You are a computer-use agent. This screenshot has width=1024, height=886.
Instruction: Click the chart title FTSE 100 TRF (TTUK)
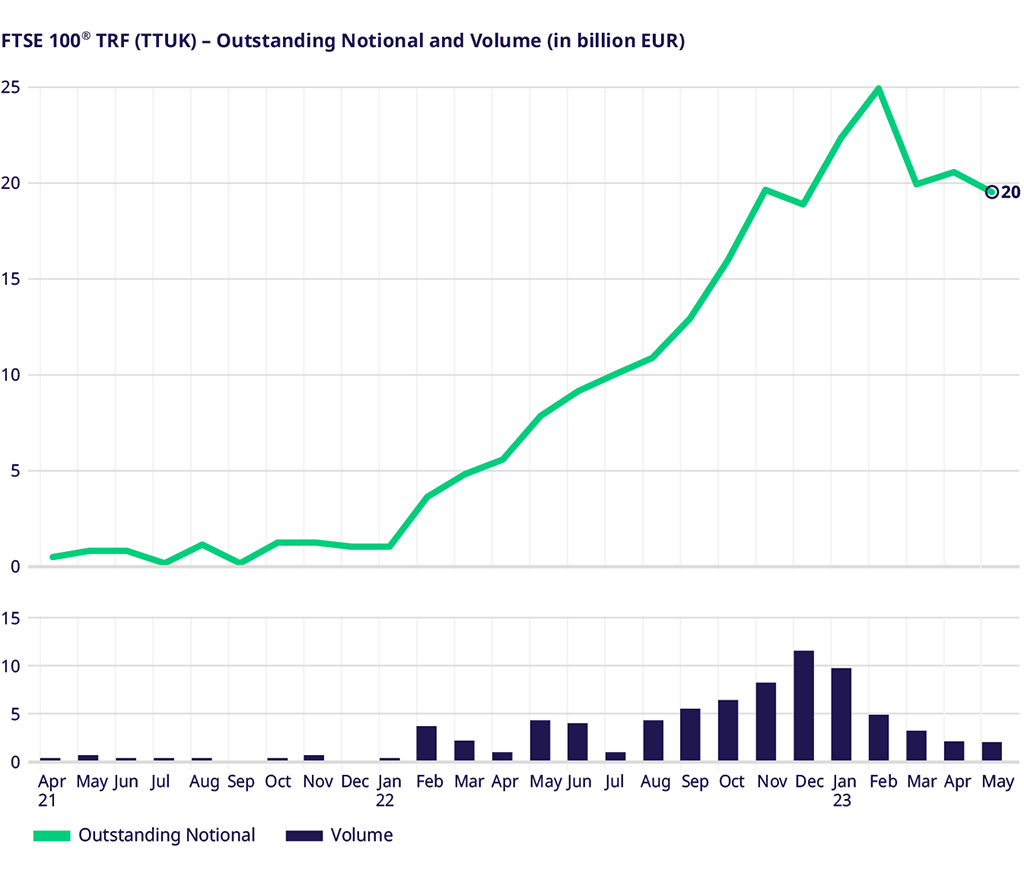(x=342, y=42)
